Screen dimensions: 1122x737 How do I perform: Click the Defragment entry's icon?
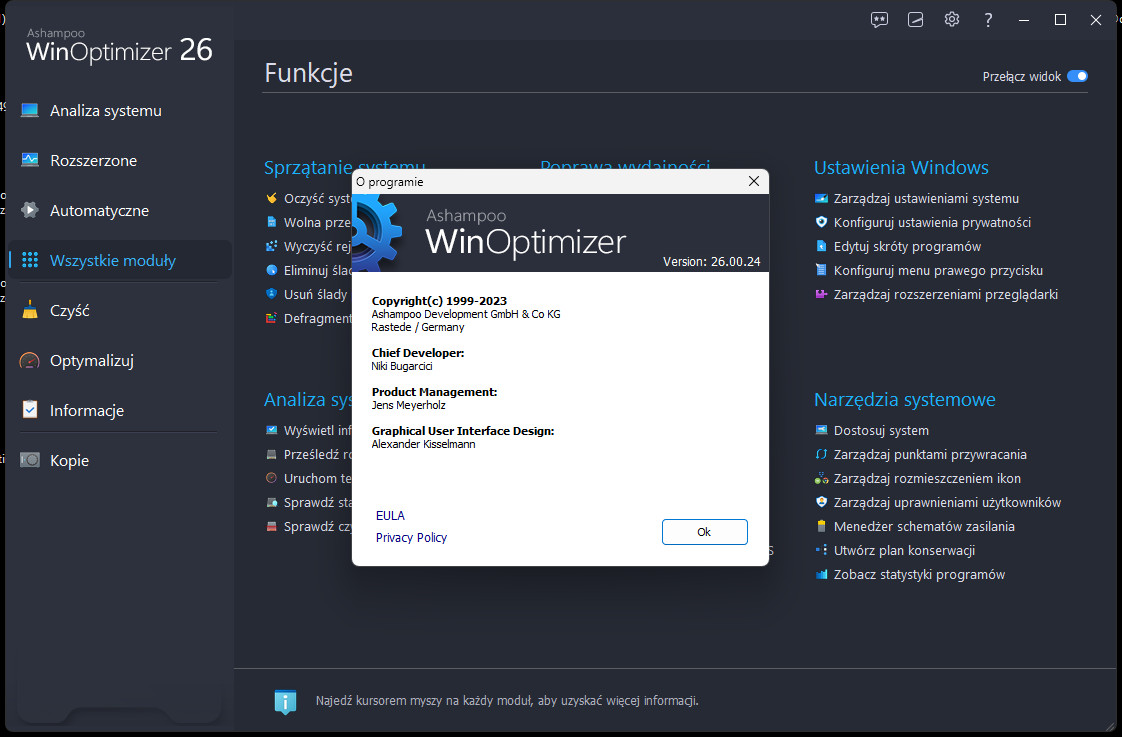point(271,318)
